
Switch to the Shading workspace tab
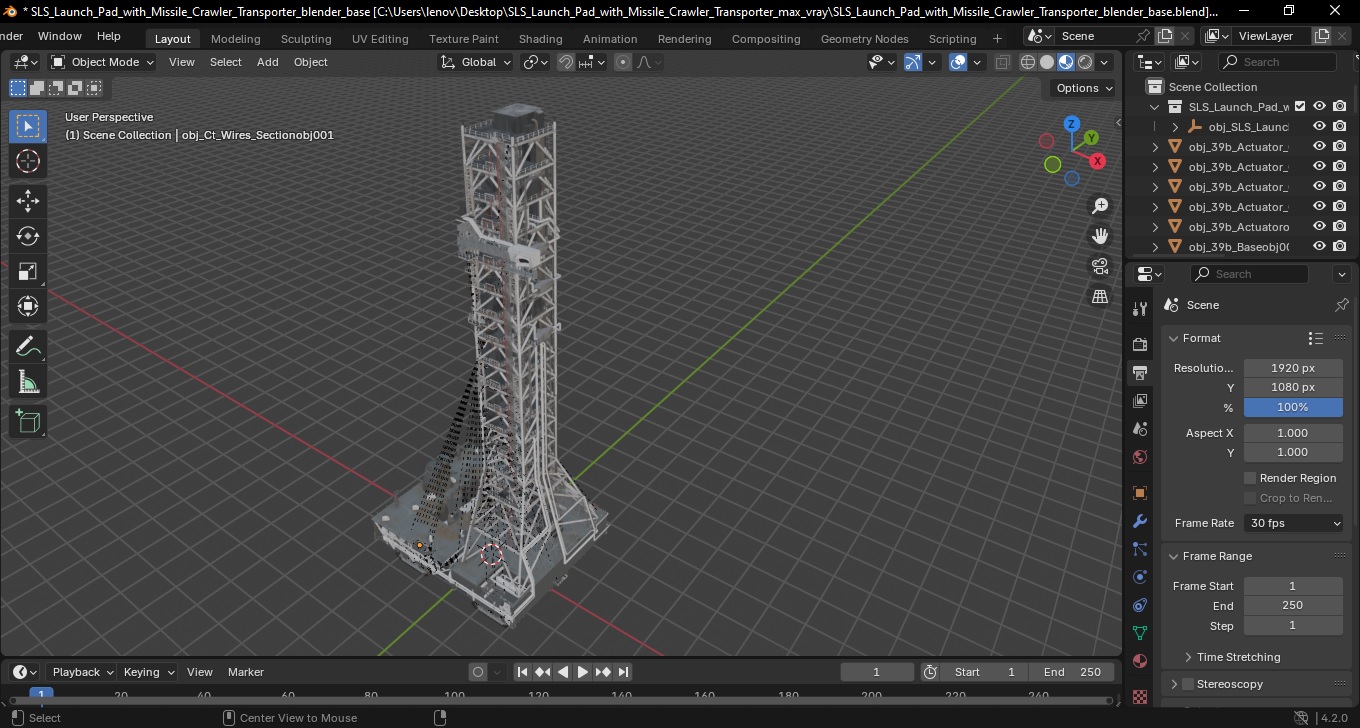(540, 39)
